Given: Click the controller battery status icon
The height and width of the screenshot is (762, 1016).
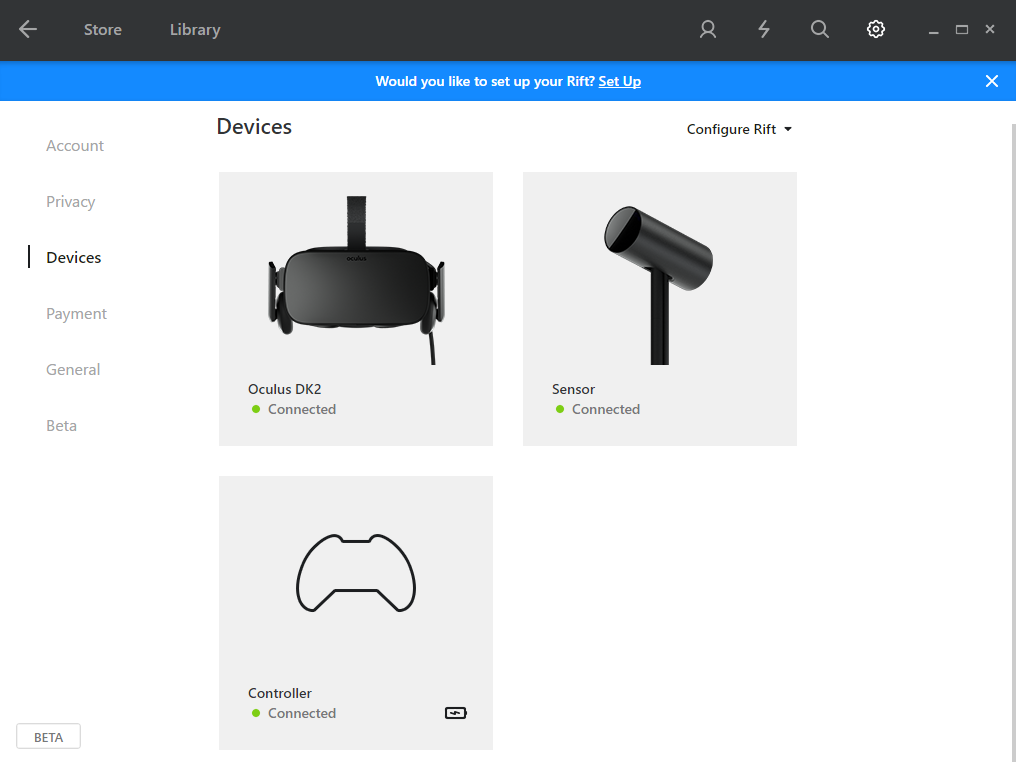Looking at the screenshot, I should [x=455, y=713].
